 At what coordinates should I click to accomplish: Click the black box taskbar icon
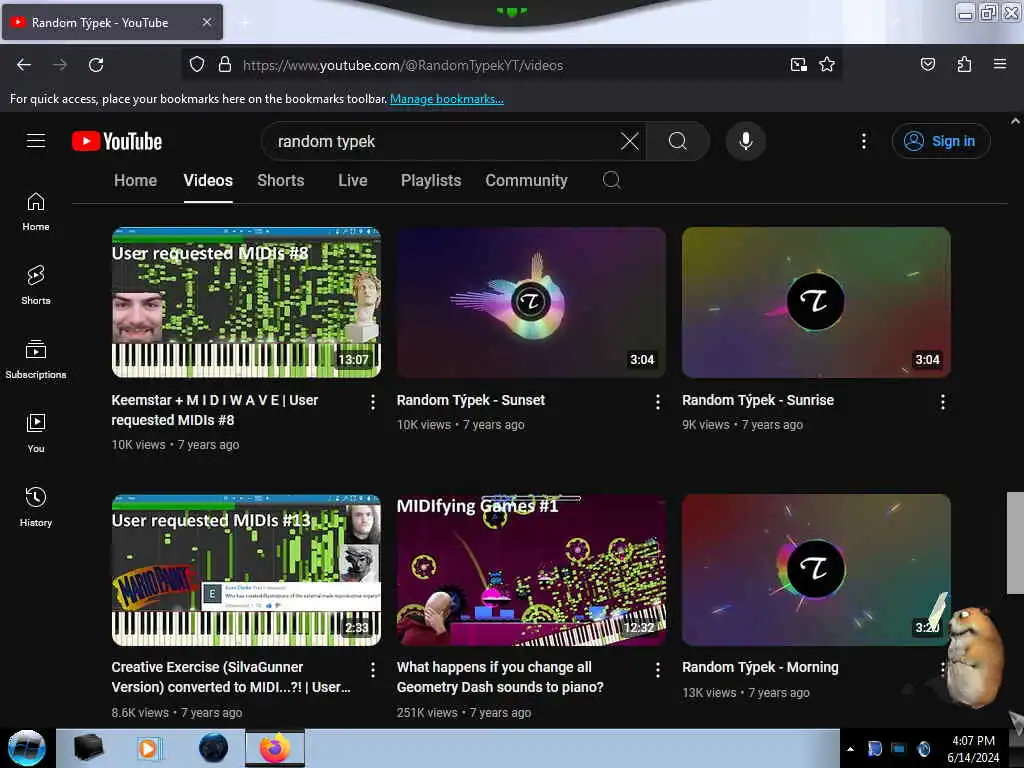[x=88, y=748]
